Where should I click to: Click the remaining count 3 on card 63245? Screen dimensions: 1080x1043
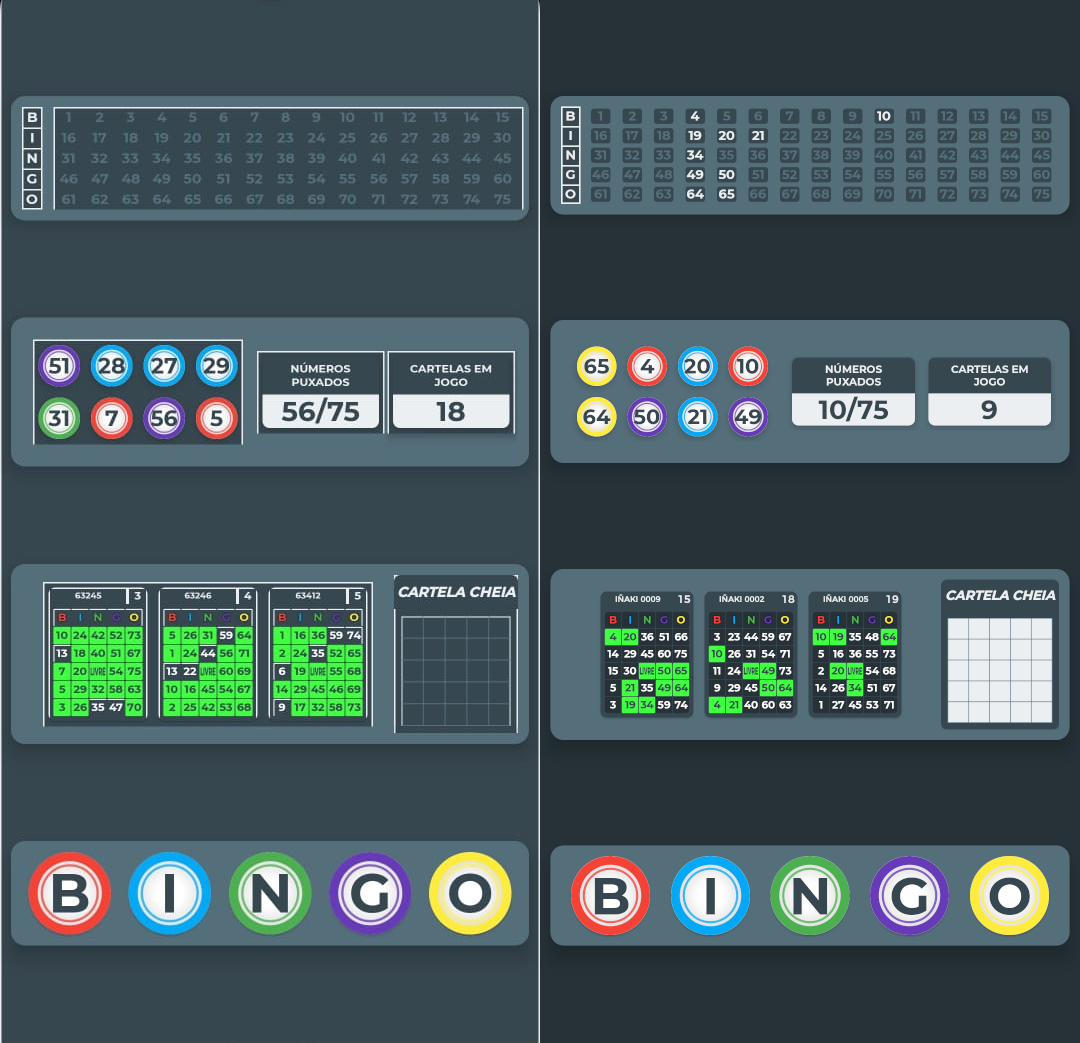[137, 595]
